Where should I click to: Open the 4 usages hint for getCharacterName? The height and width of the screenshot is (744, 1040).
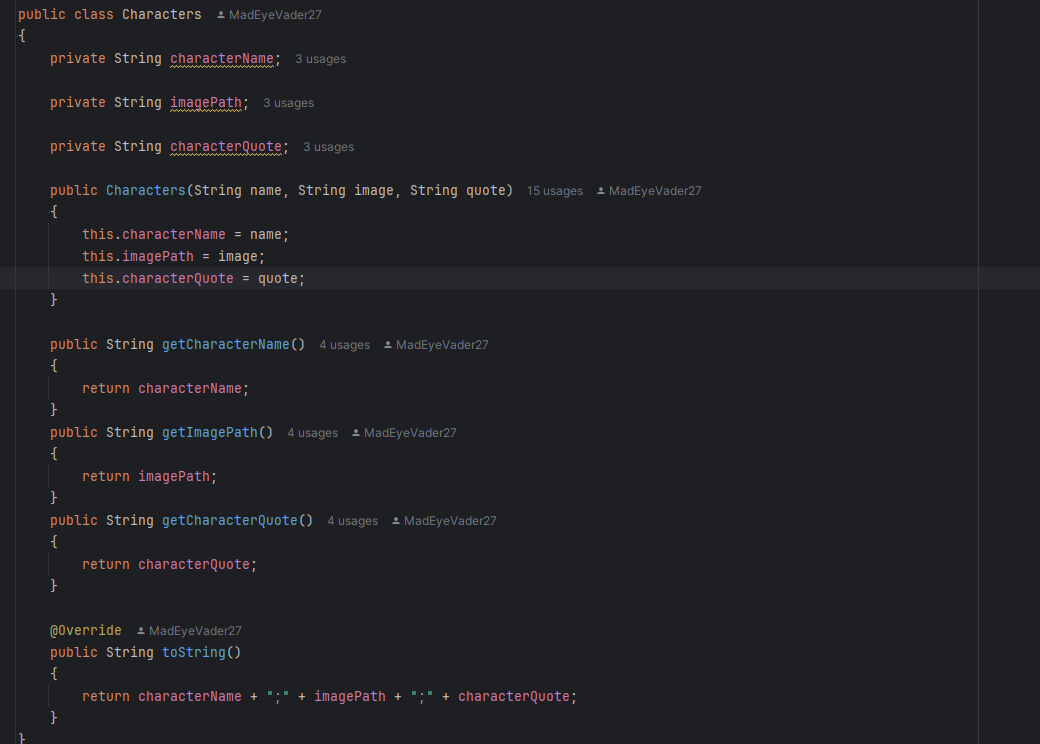click(x=344, y=345)
